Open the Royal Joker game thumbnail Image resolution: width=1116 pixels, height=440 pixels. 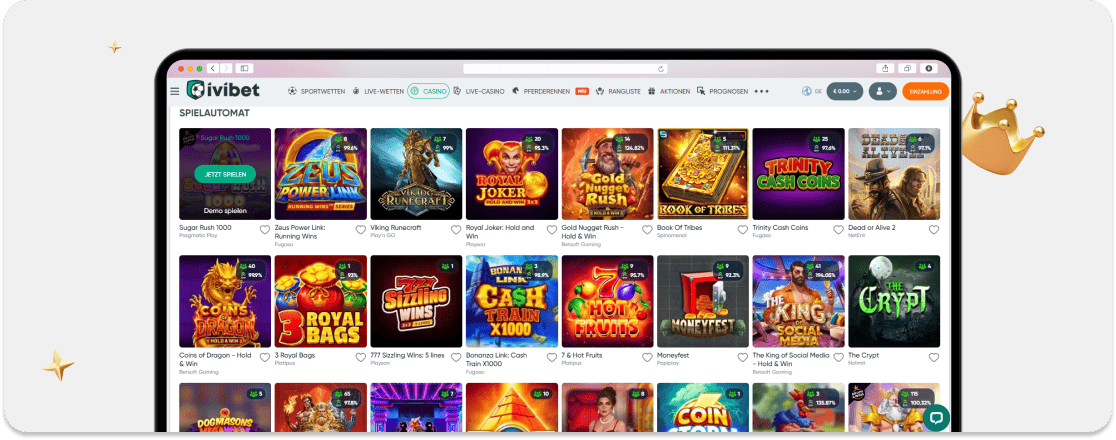point(512,174)
